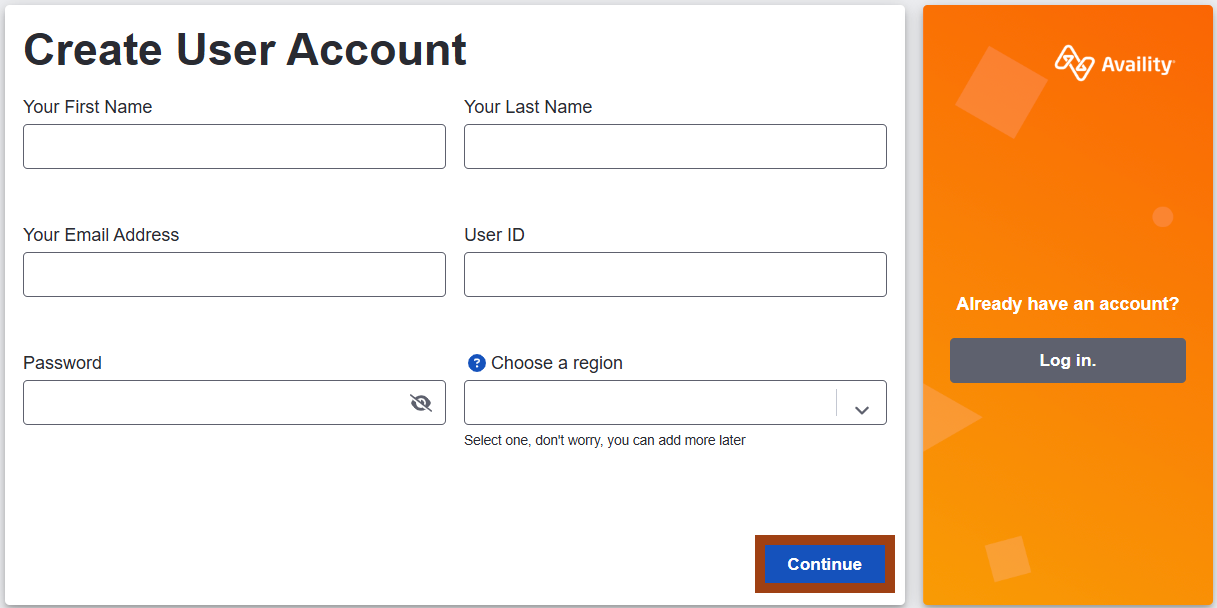1217x608 pixels.
Task: Focus the Your First Name input field
Action: click(x=234, y=146)
